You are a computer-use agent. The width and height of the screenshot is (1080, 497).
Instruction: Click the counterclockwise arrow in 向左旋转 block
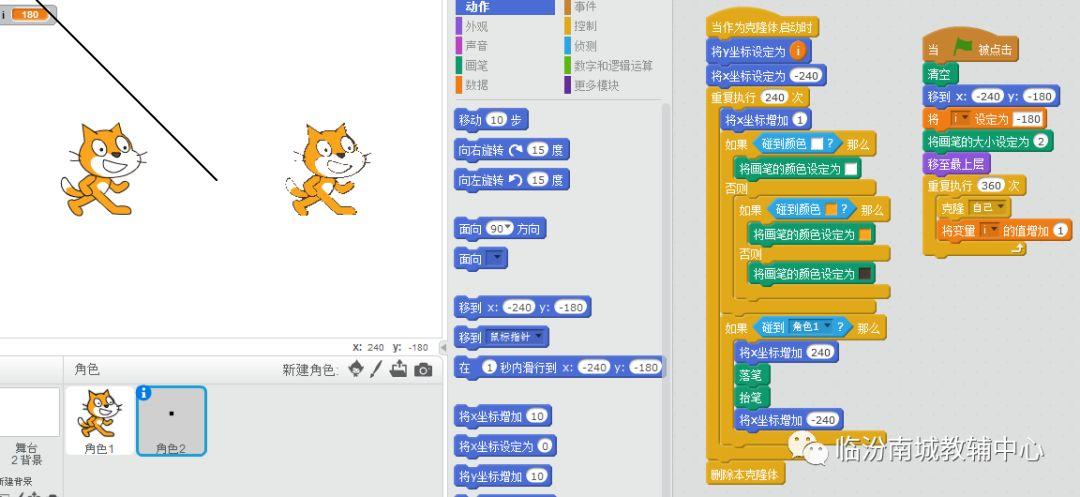coord(515,180)
